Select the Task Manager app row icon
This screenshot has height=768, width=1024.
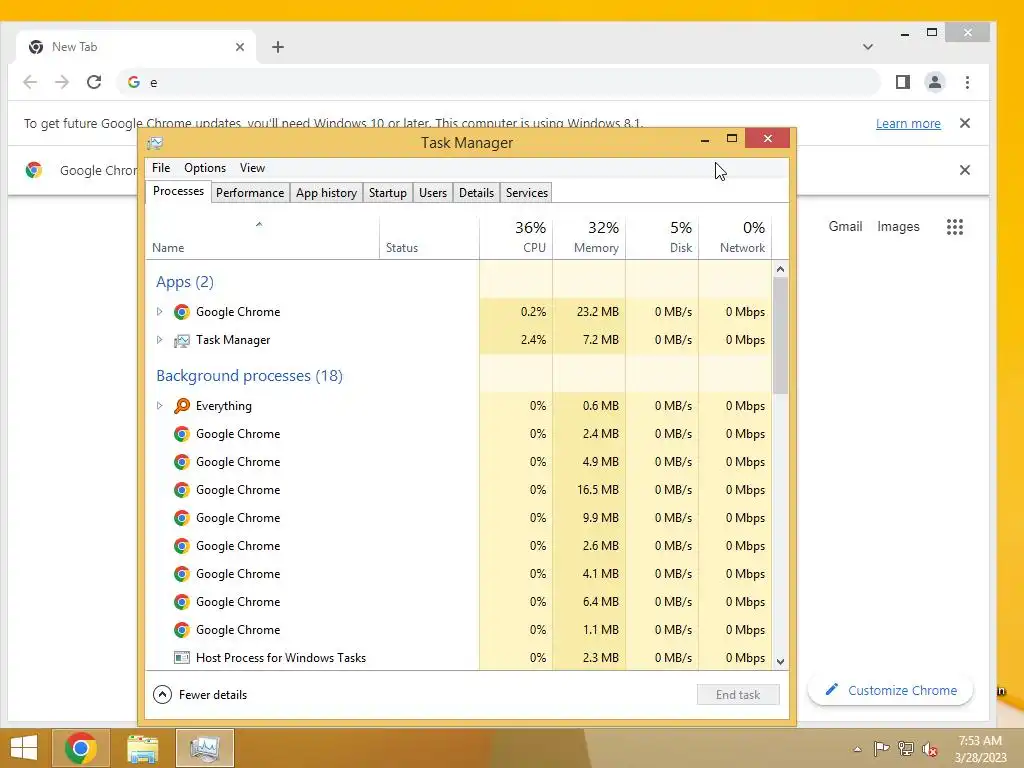coord(182,340)
